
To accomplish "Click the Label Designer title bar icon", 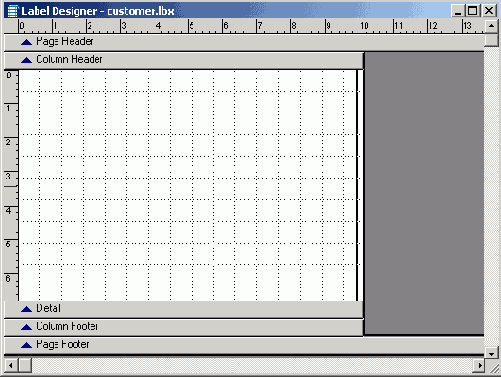I will (x=12, y=11).
